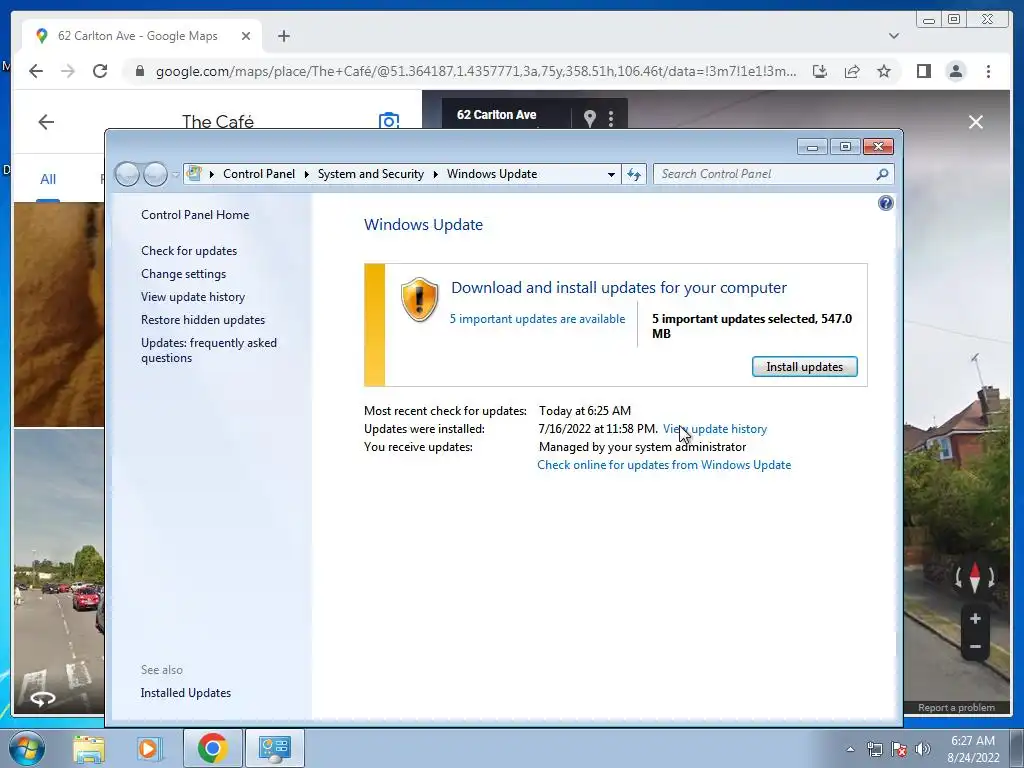Open the recent pages dropdown arrow
This screenshot has width=1024, height=768.
pos(175,174)
